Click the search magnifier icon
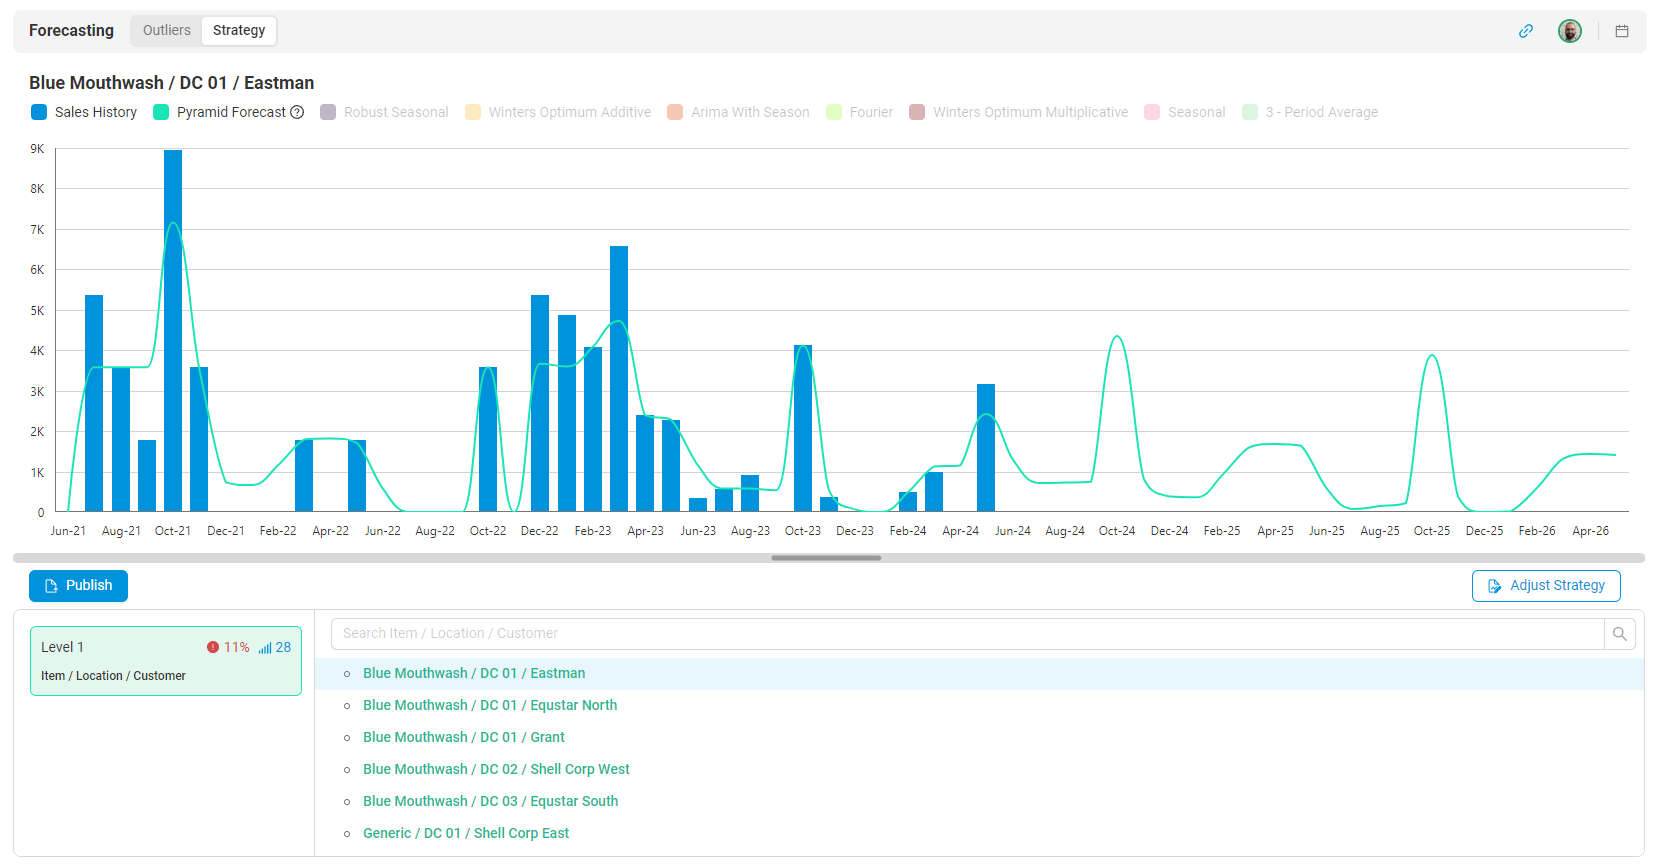1657x868 pixels. click(x=1620, y=634)
